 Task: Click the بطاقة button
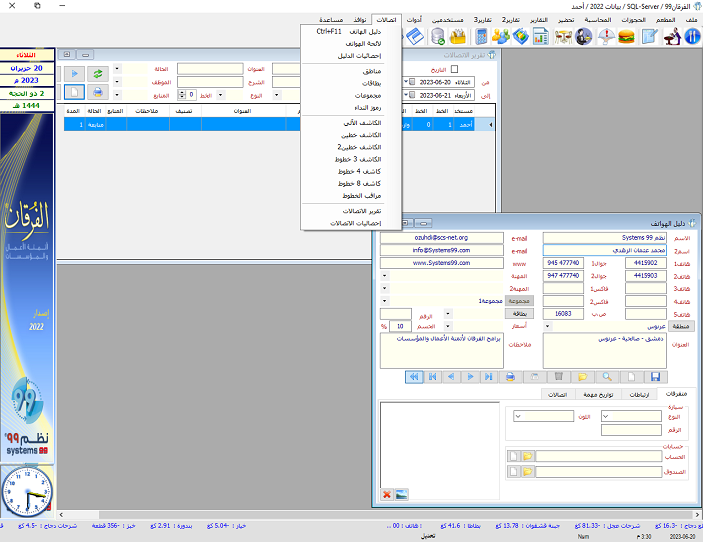click(x=522, y=313)
